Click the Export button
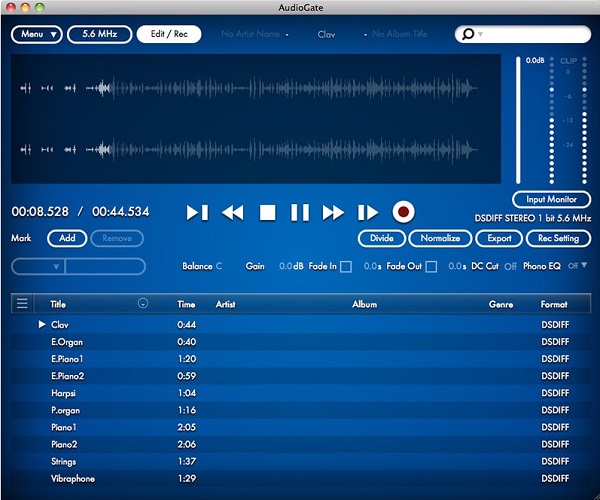 [x=498, y=239]
